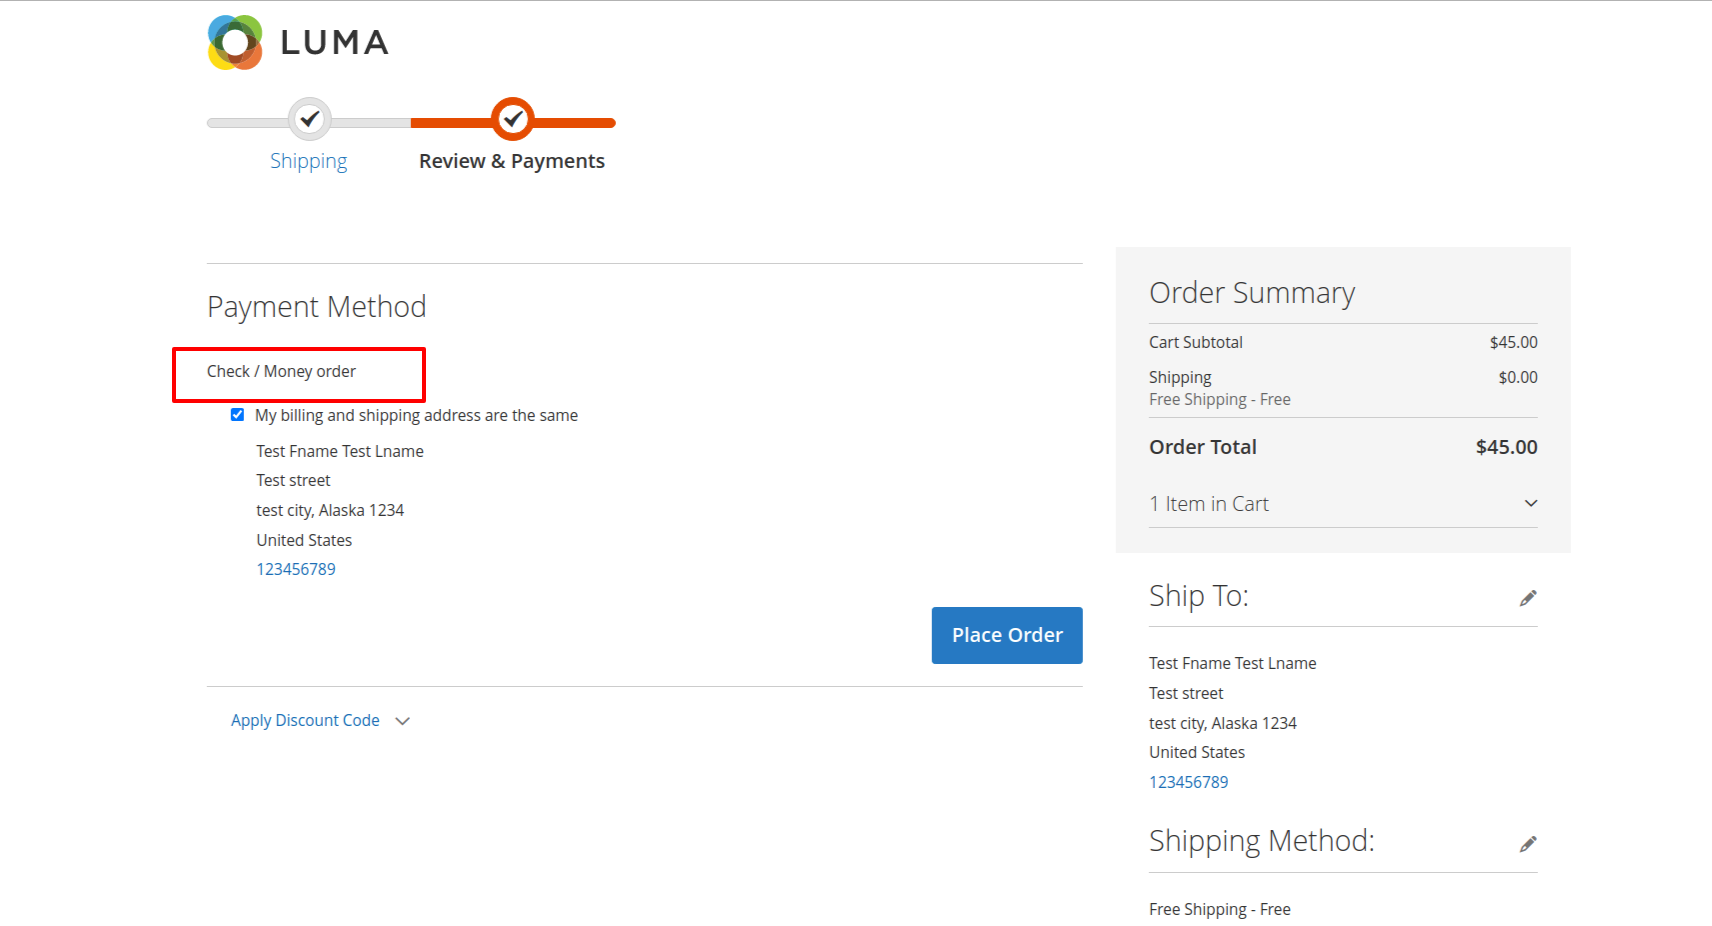Click billing address phone number 123456789
This screenshot has width=1712, height=926.
point(296,569)
